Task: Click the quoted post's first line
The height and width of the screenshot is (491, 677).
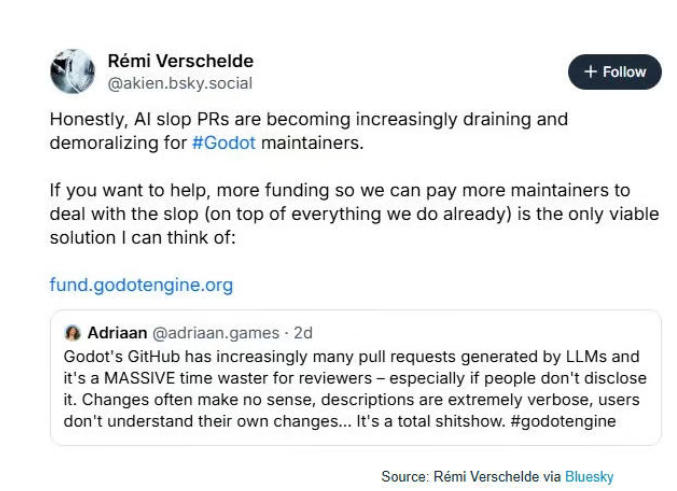Action: tap(355, 357)
